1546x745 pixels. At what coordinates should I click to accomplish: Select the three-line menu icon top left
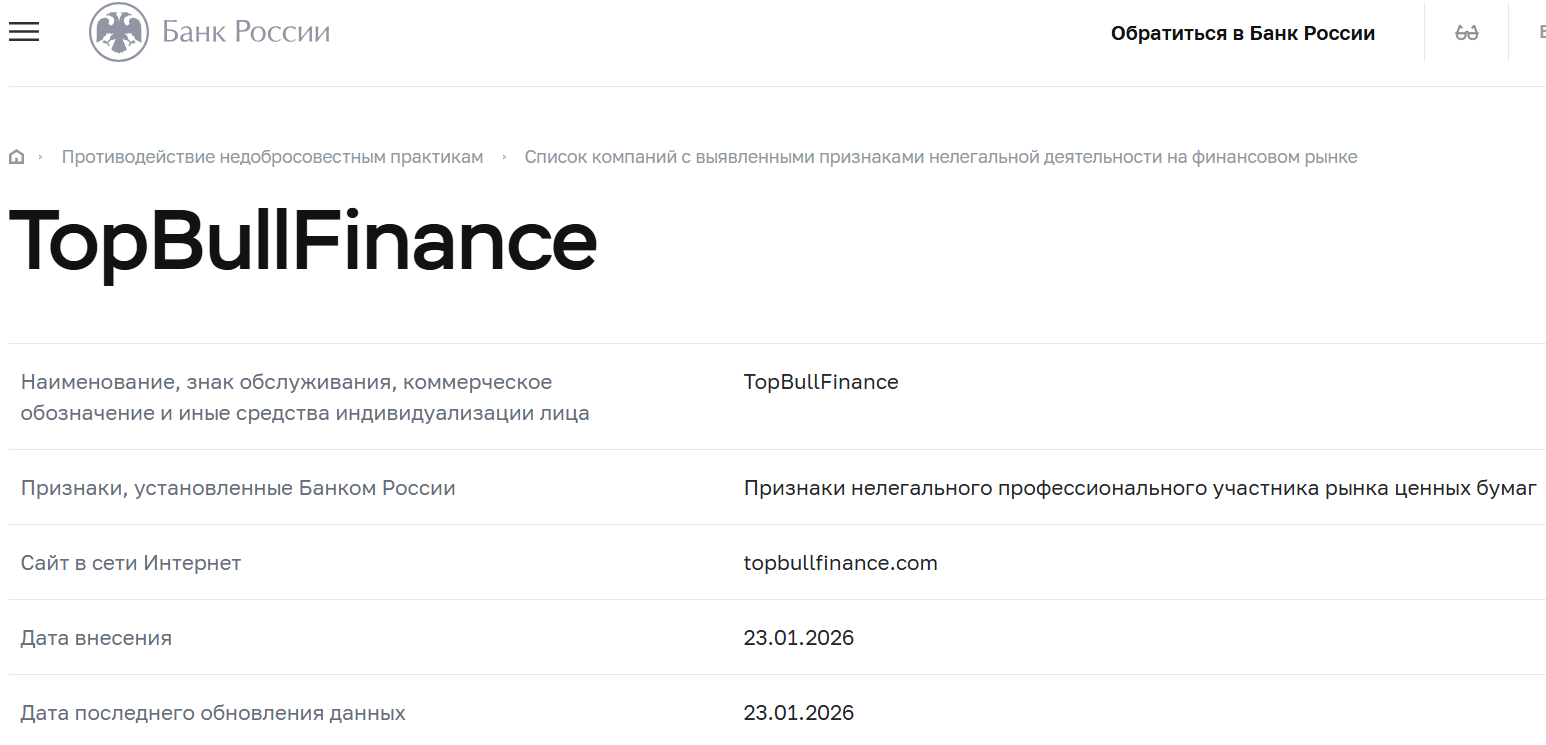(23, 31)
